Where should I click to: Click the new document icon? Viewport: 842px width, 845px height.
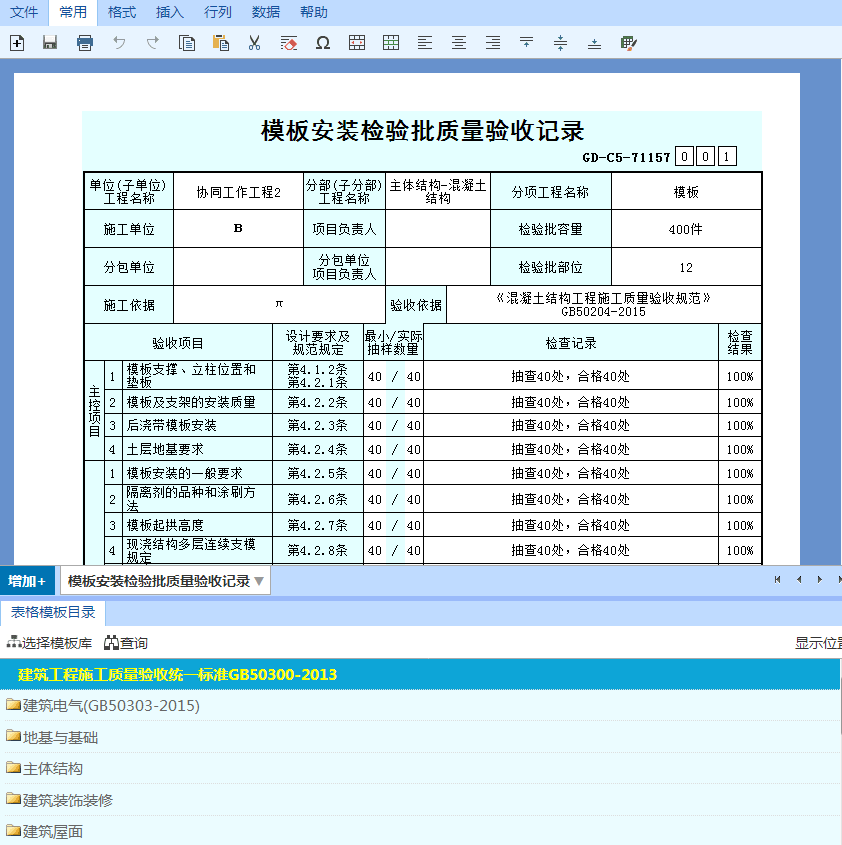[x=17, y=43]
